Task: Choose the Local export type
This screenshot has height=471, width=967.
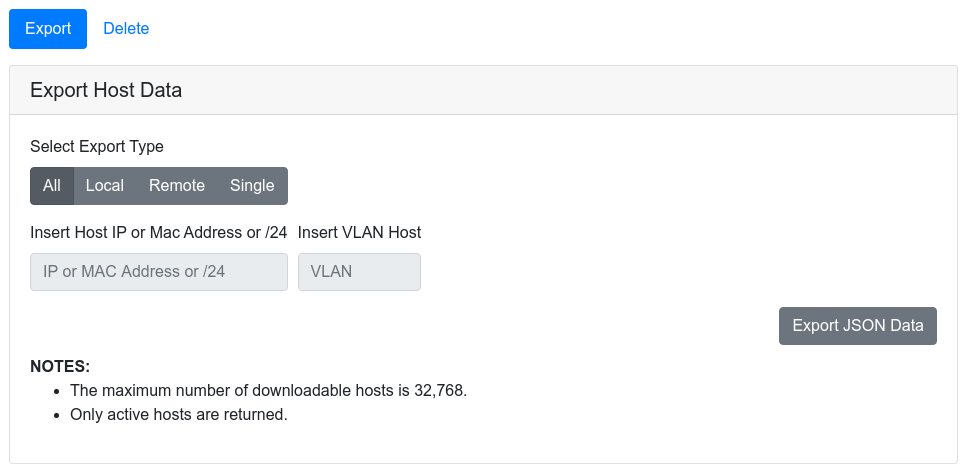Action: (105, 186)
